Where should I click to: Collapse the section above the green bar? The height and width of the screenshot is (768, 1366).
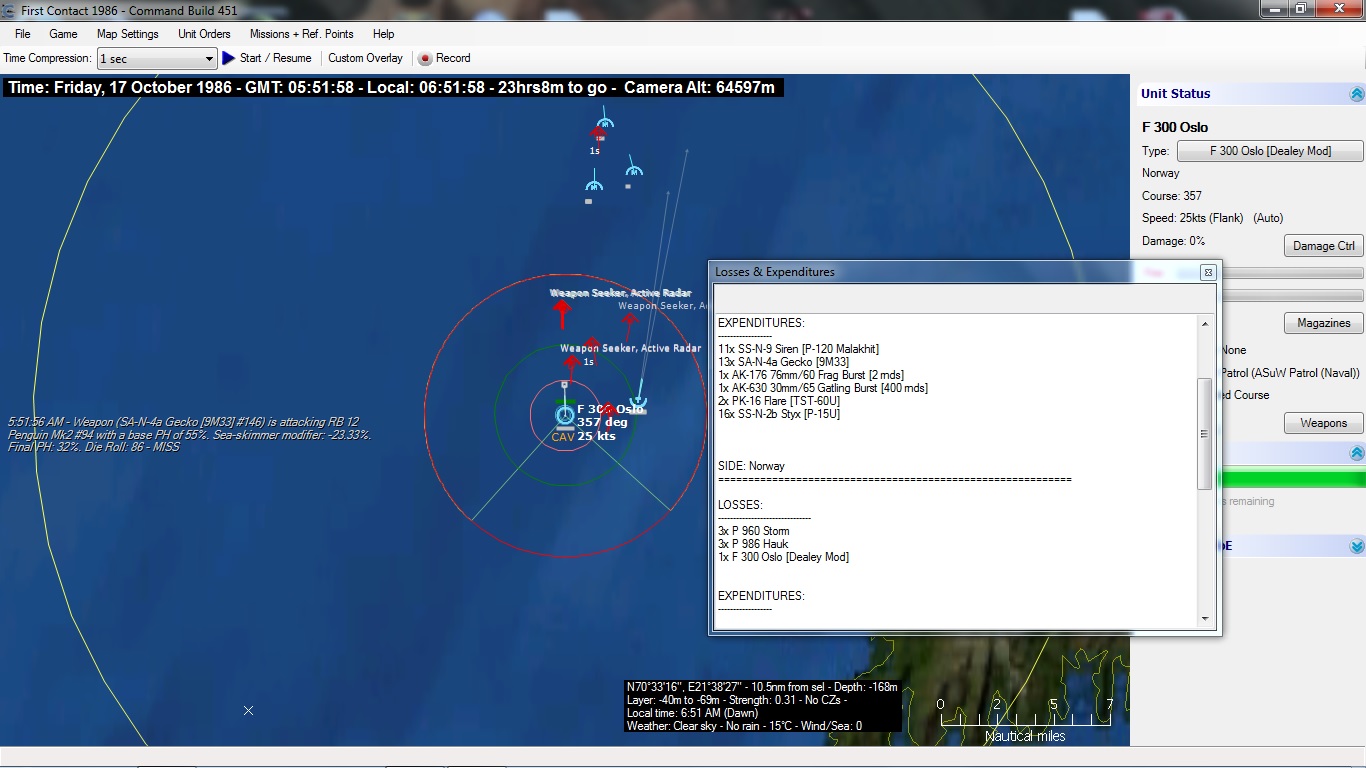1356,455
